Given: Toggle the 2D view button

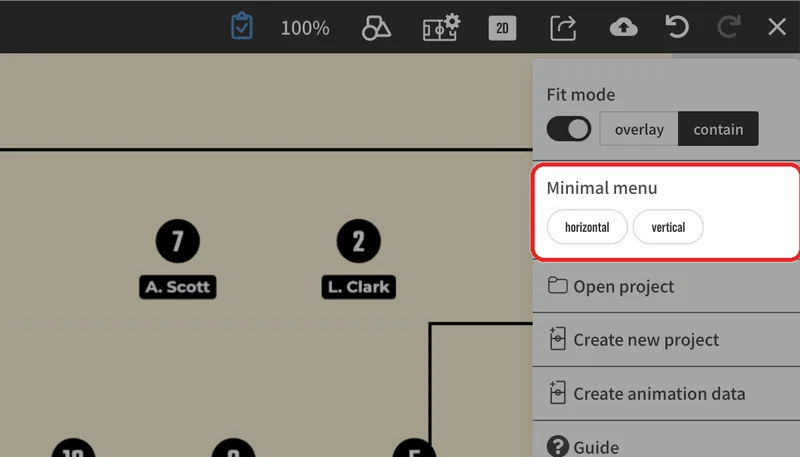Looking at the screenshot, I should (502, 28).
